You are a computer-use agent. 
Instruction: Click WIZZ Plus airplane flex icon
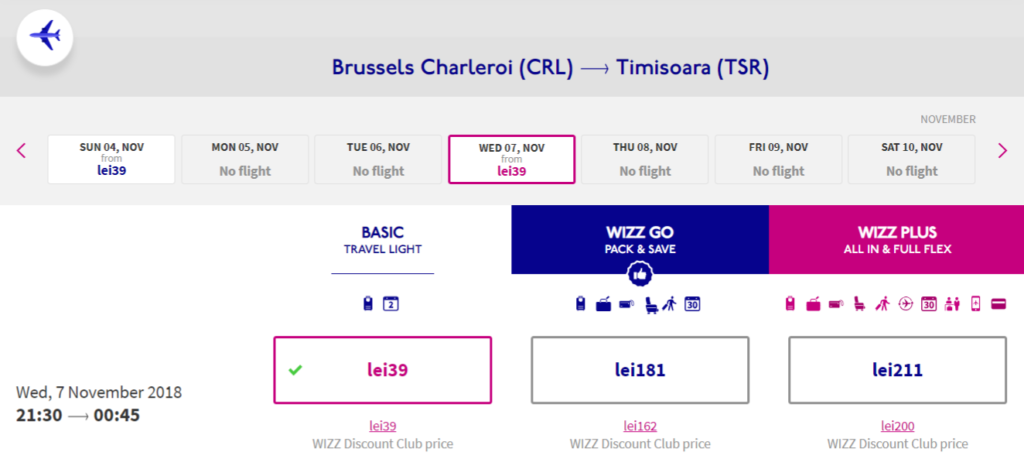pos(905,304)
